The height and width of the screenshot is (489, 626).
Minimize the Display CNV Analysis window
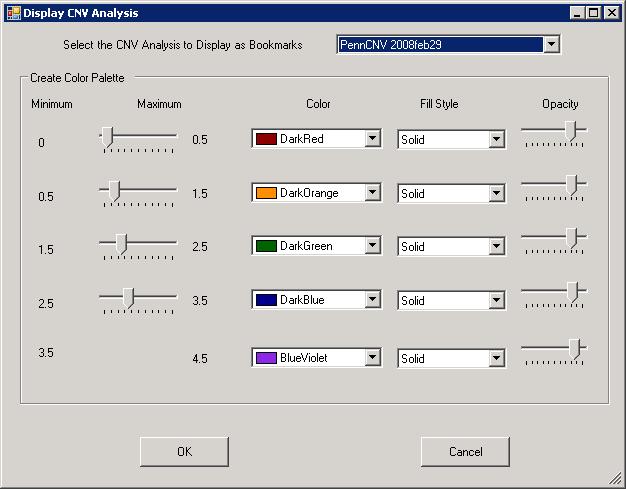click(x=577, y=13)
